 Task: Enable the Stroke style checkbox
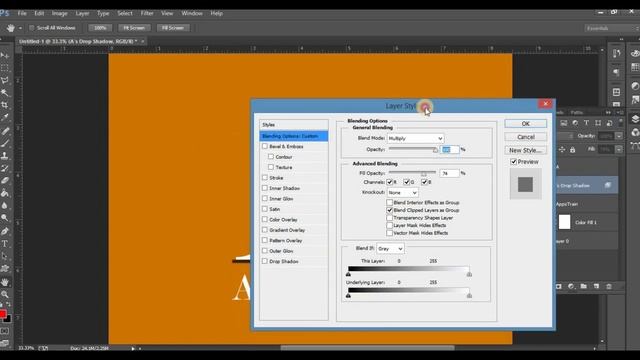pyautogui.click(x=265, y=178)
